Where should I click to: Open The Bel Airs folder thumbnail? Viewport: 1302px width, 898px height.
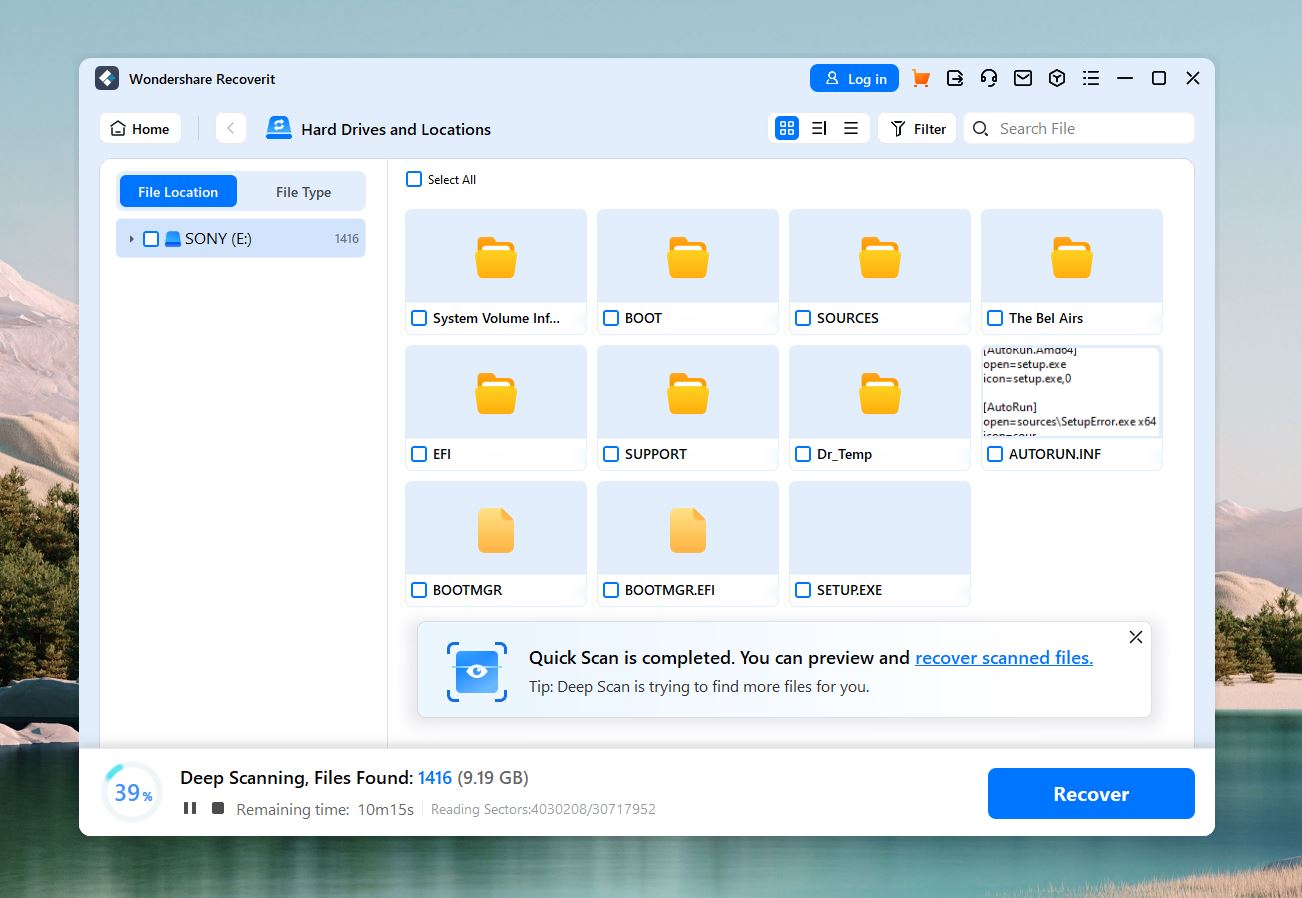(x=1072, y=257)
